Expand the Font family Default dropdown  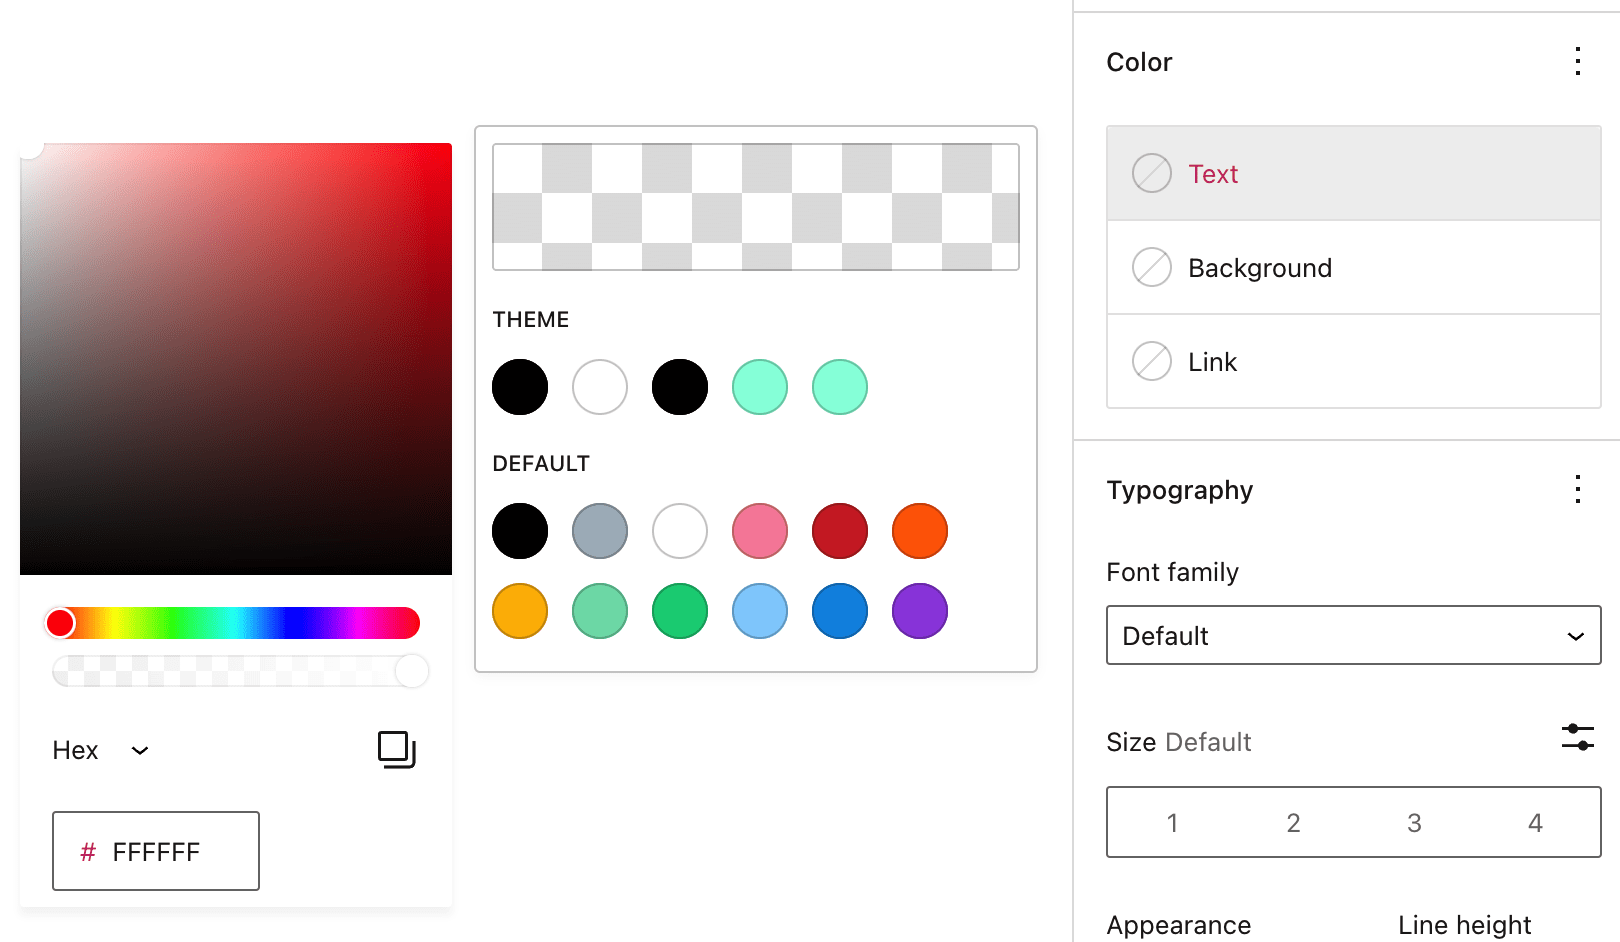pyautogui.click(x=1353, y=635)
